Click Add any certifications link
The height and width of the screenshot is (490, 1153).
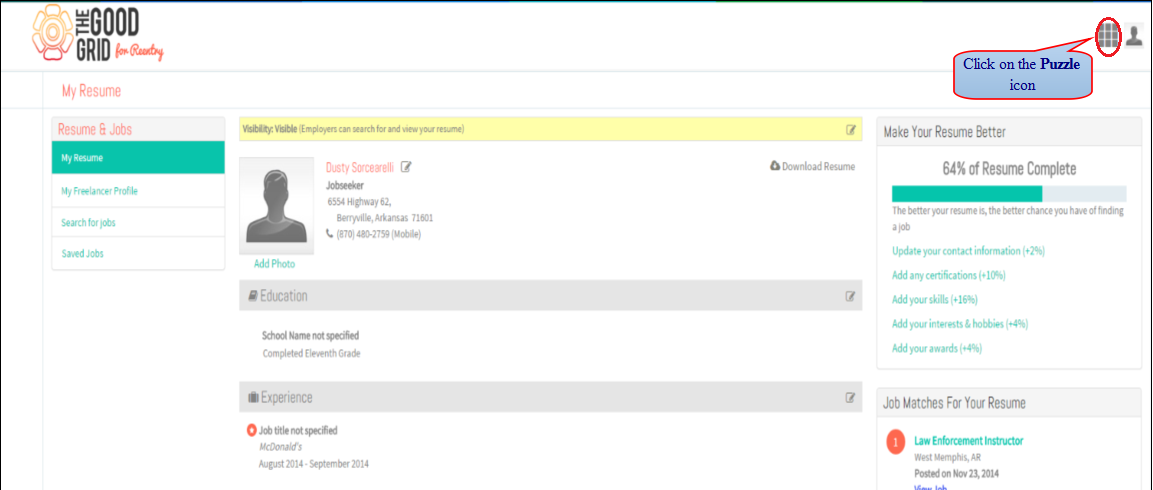(x=949, y=275)
